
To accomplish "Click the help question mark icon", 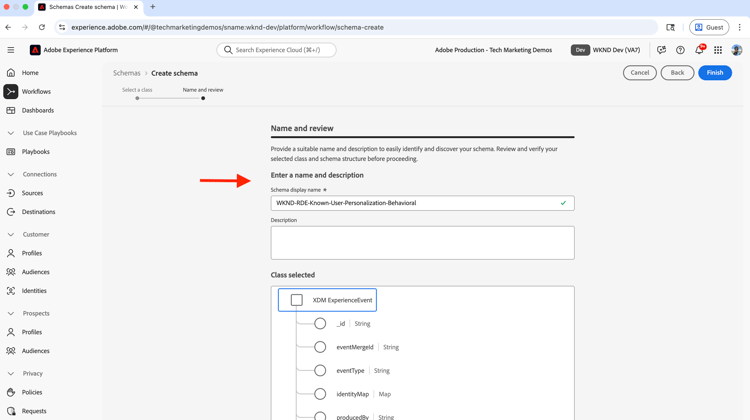I will coord(680,50).
